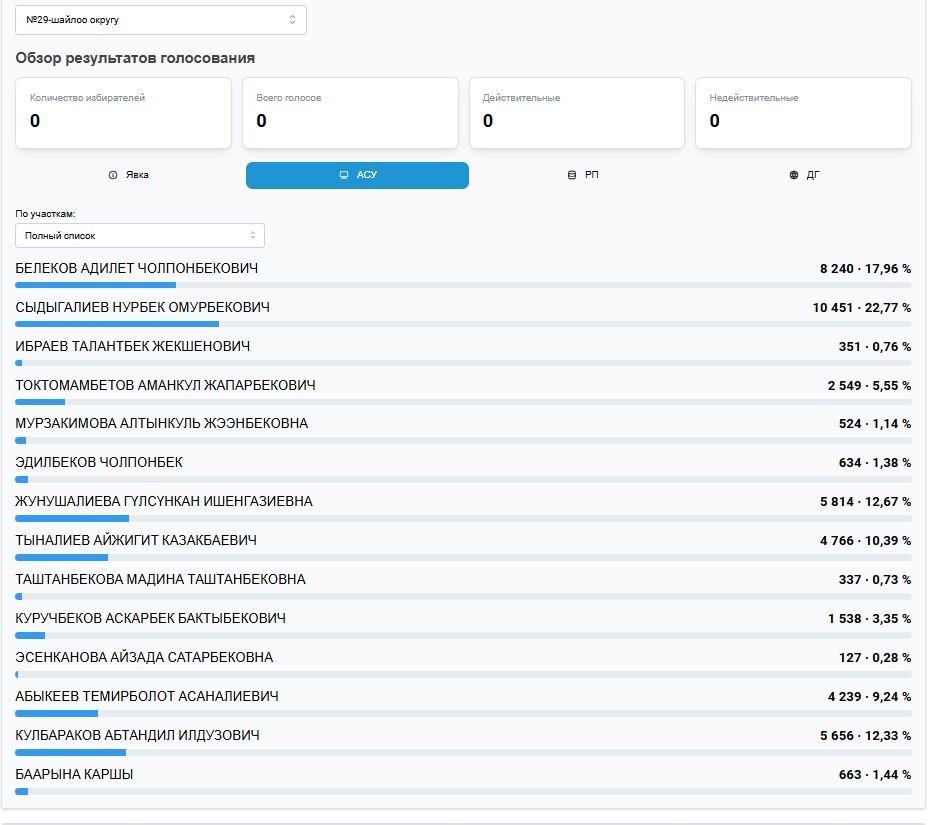Click the Всего голосов stat card

pos(350,113)
